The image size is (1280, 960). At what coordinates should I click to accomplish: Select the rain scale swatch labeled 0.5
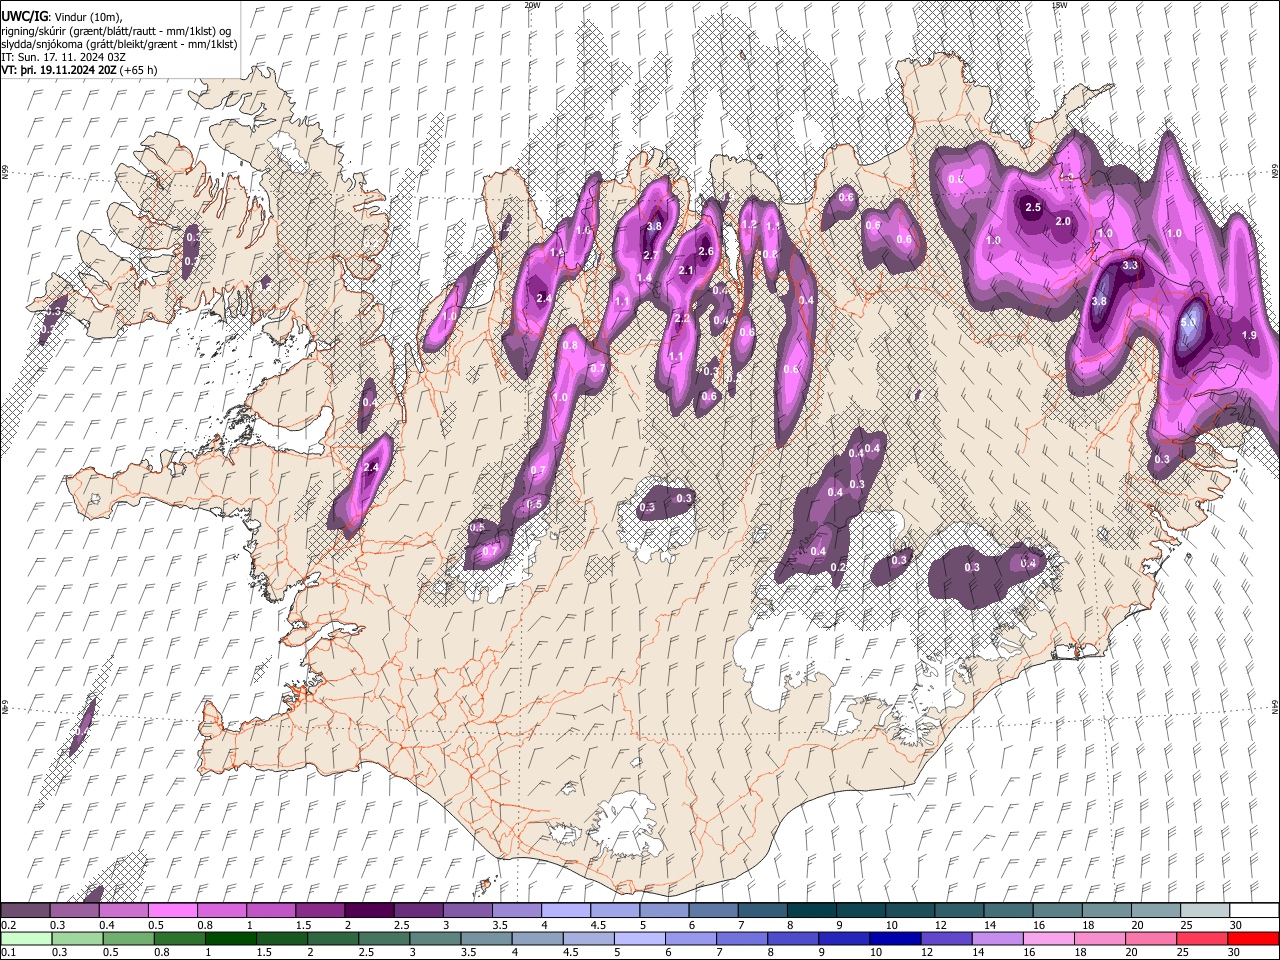(x=128, y=938)
